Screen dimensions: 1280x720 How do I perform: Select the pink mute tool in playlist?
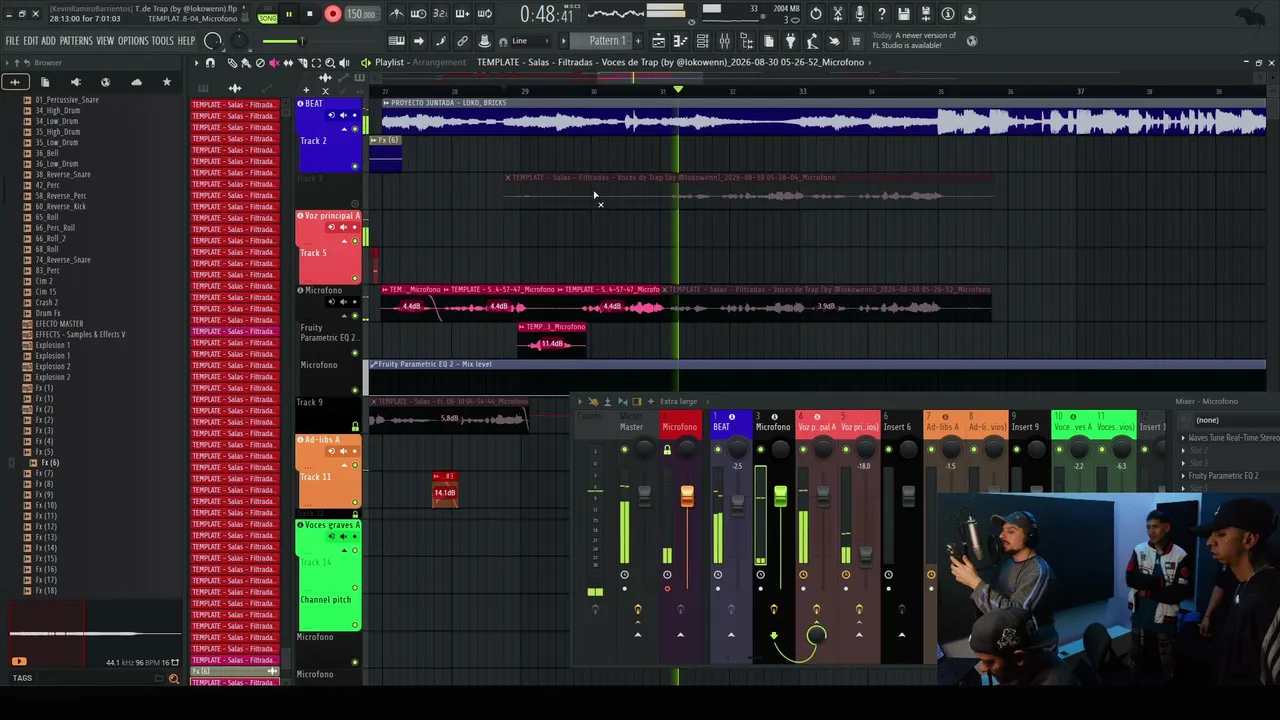[274, 63]
